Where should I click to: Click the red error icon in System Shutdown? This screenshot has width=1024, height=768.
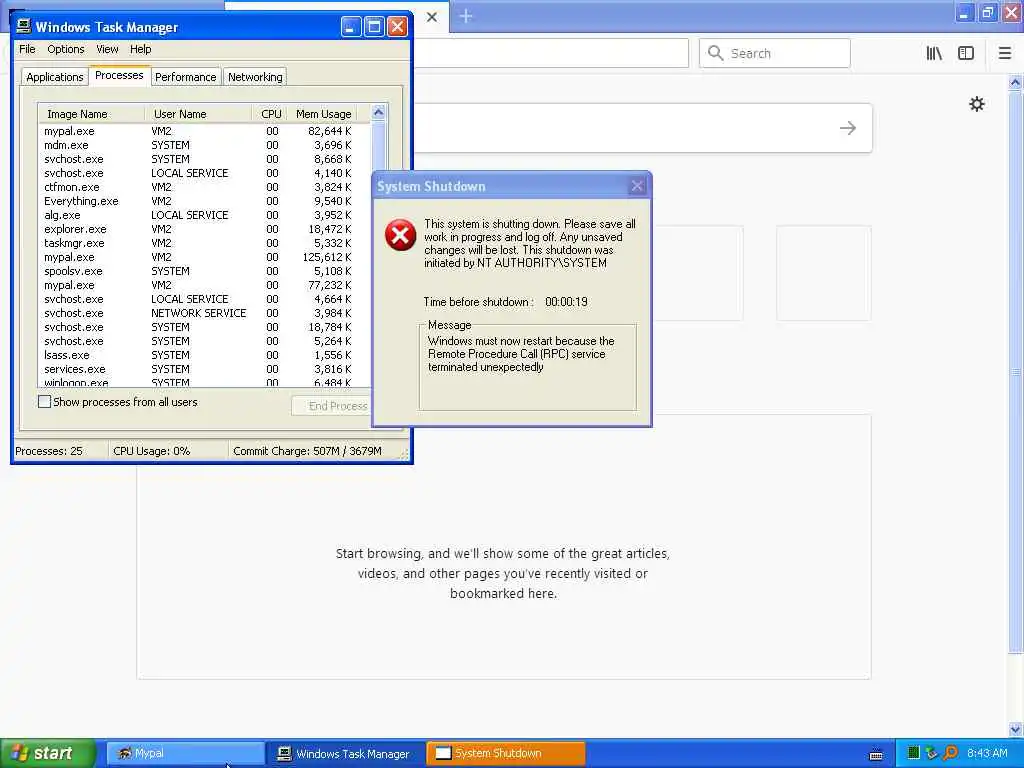400,235
